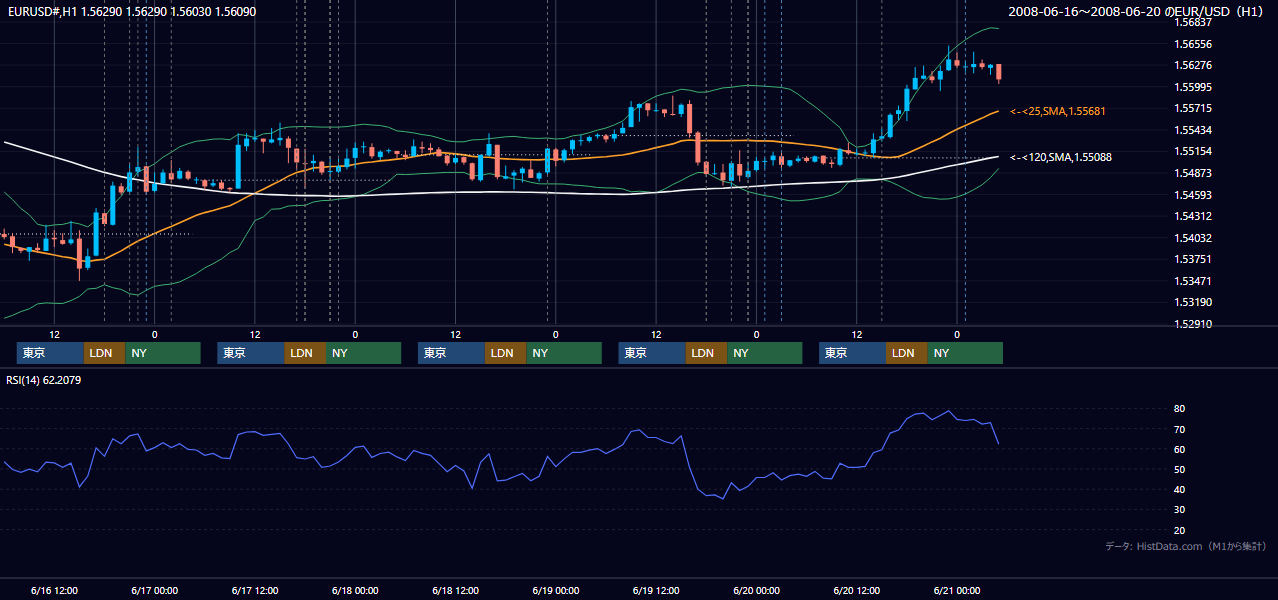Select the 1.53190 price axis value
Screen dimensions: 1278x600
click(x=1193, y=302)
